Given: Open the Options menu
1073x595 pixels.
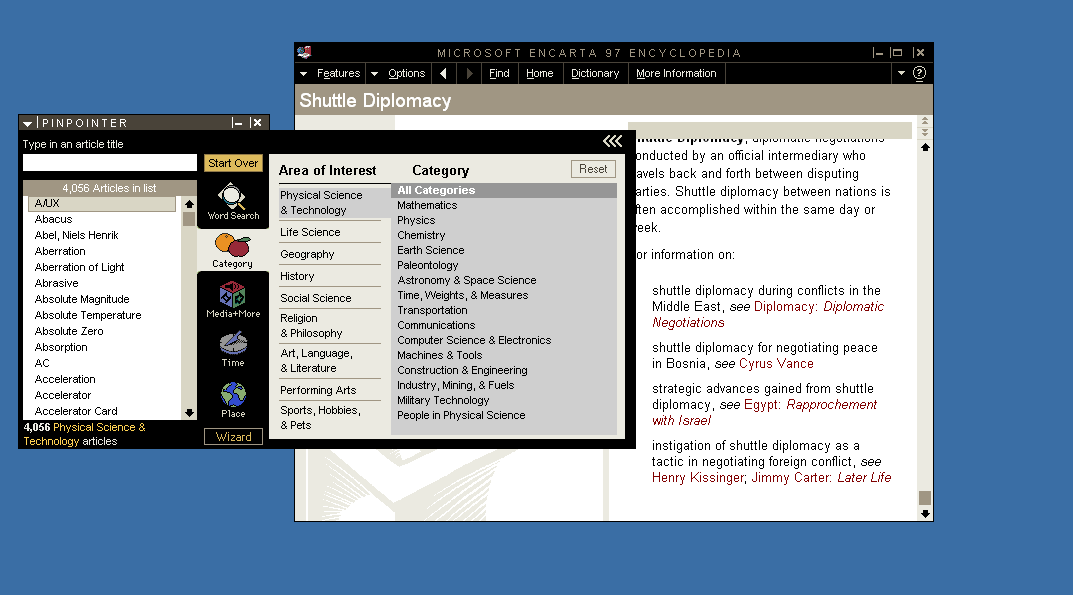Looking at the screenshot, I should tap(406, 73).
